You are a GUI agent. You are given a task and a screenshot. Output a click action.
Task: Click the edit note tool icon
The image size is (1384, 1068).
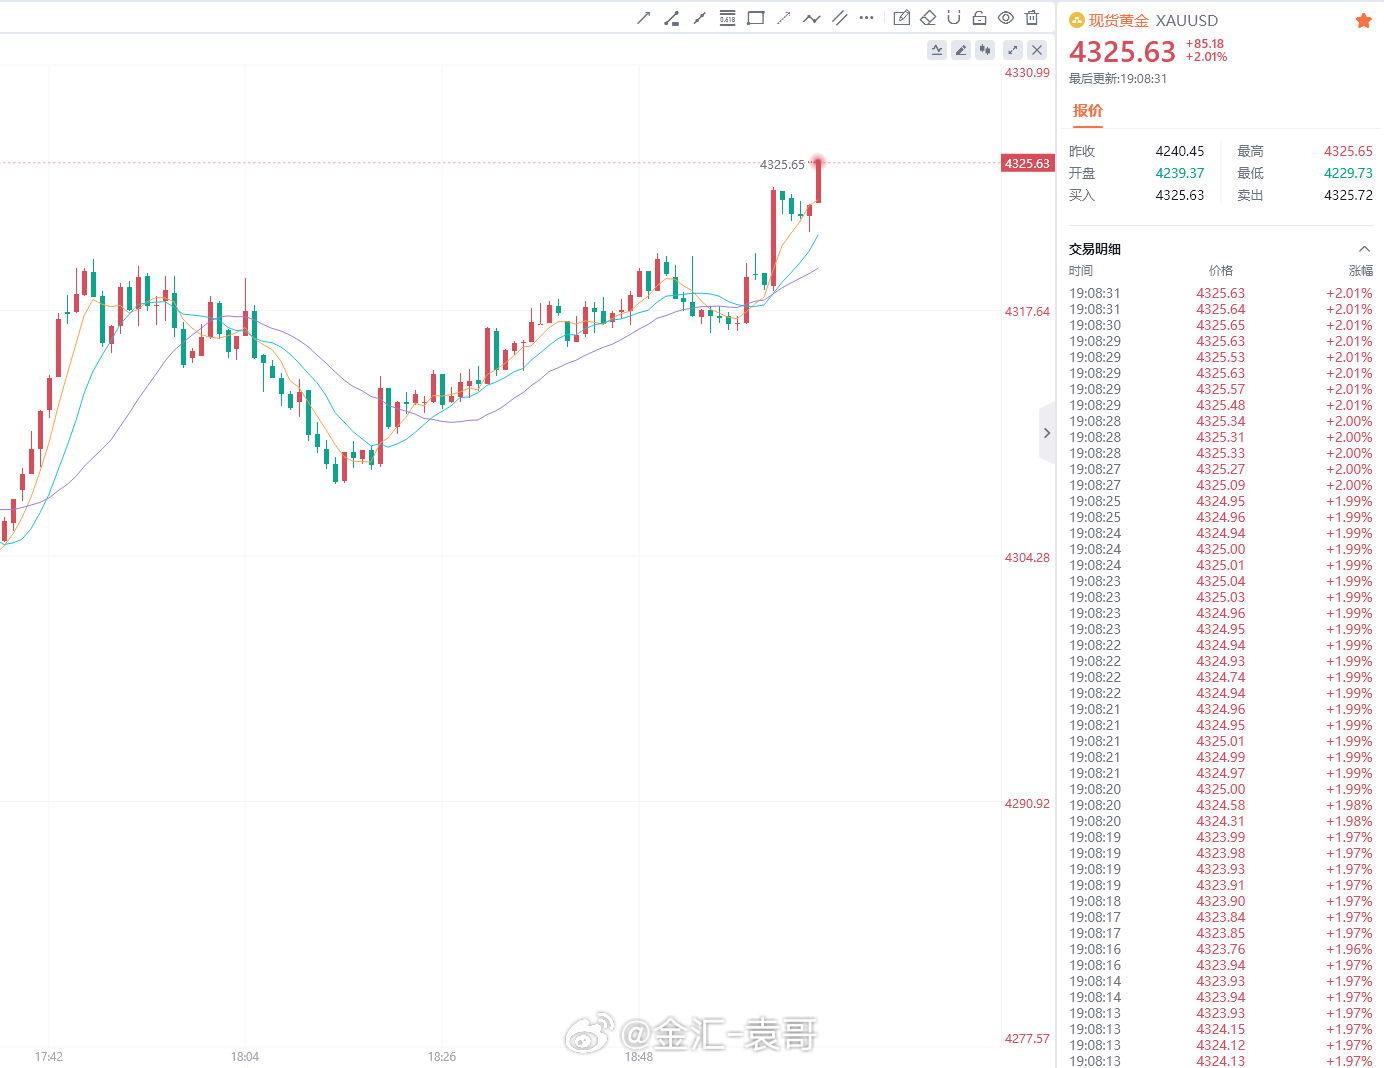pyautogui.click(x=901, y=18)
